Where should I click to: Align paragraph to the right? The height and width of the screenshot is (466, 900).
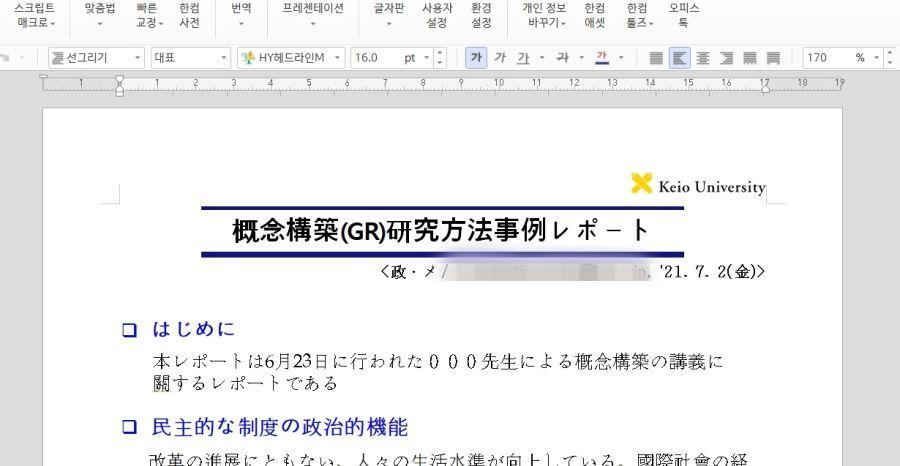tap(726, 58)
